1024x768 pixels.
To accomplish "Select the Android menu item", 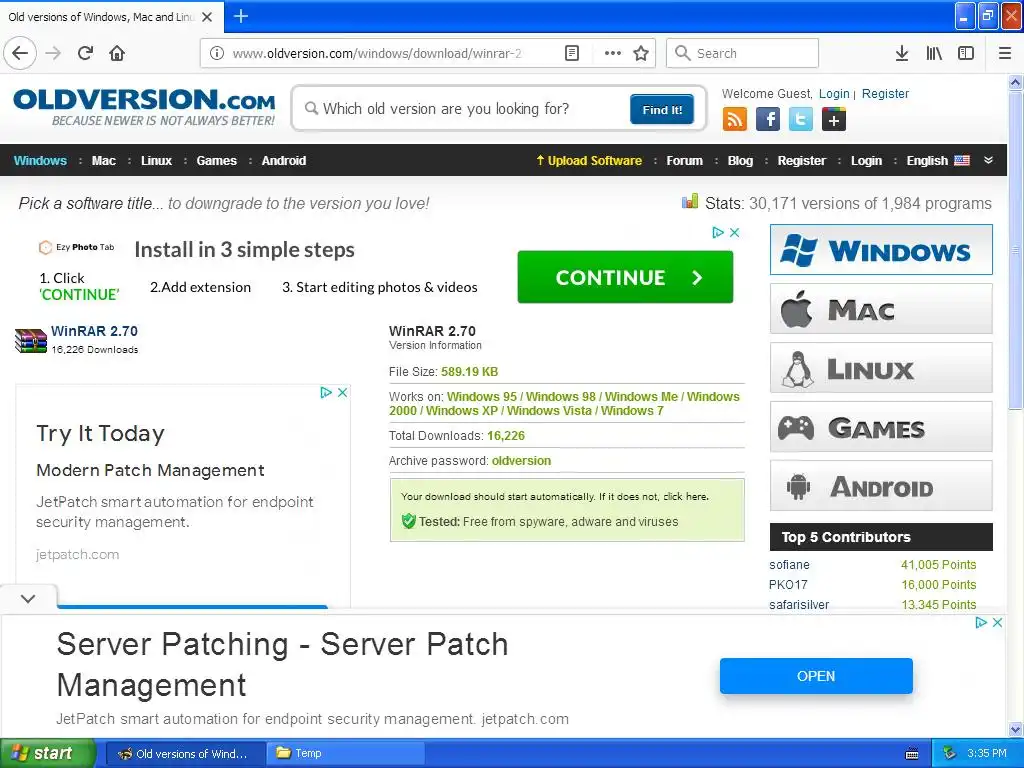I will pos(283,161).
